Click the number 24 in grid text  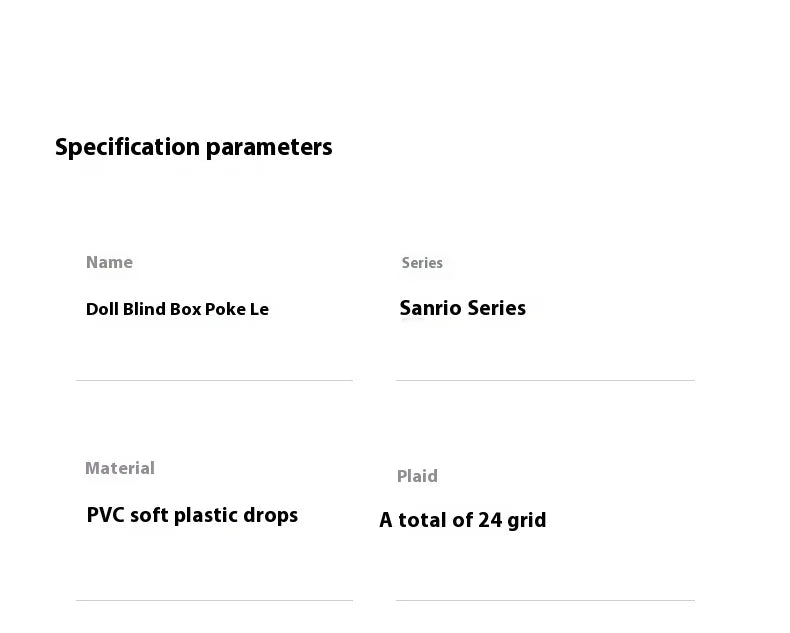point(490,521)
